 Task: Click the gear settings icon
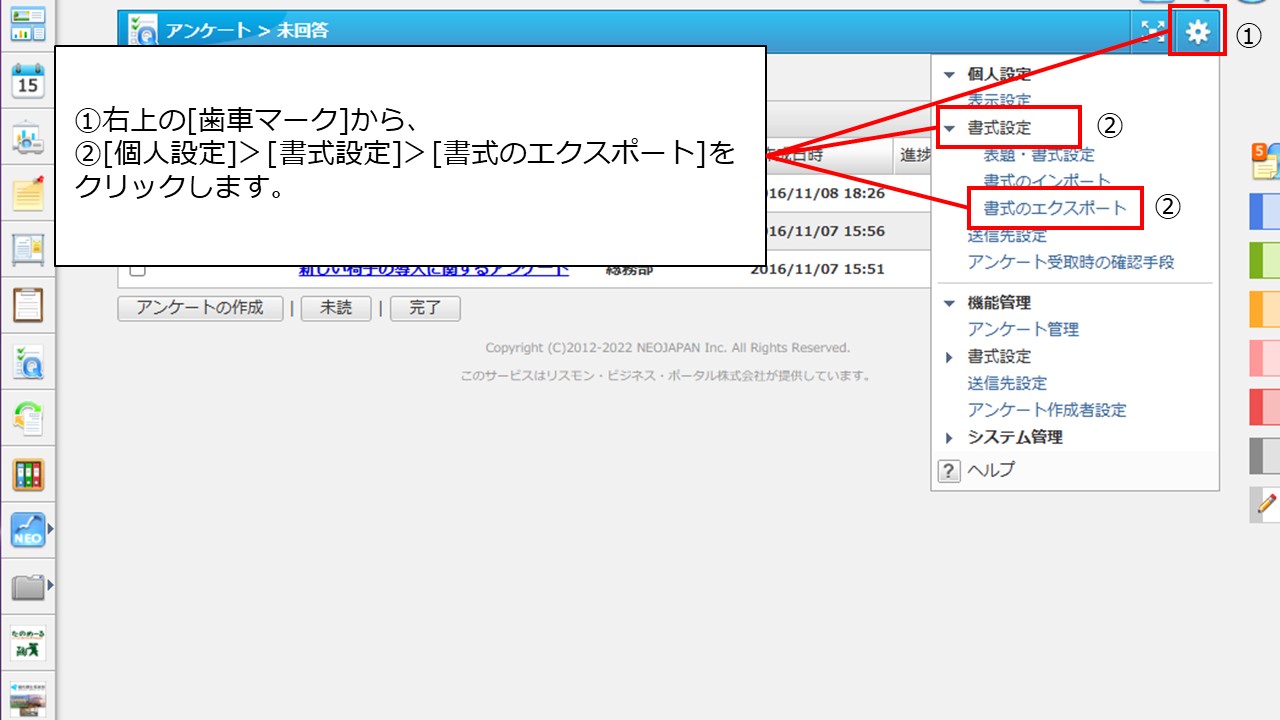(x=1197, y=33)
